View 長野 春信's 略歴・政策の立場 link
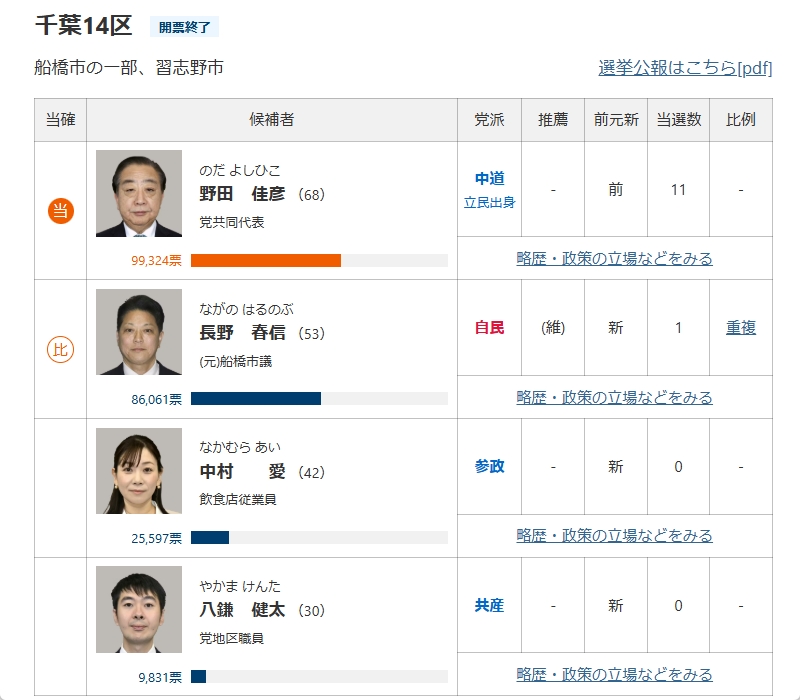 click(614, 397)
